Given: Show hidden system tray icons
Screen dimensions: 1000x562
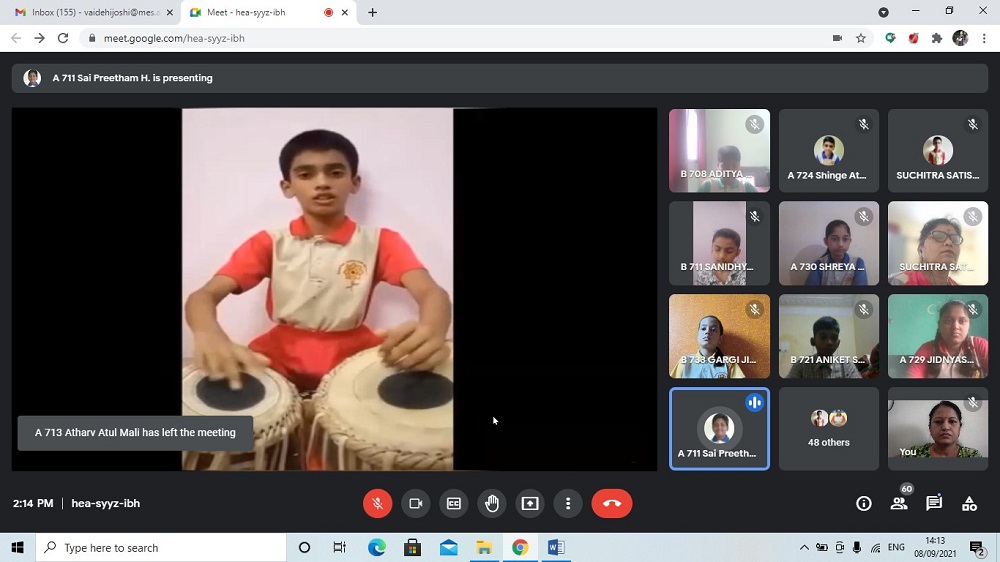Looking at the screenshot, I should (804, 548).
